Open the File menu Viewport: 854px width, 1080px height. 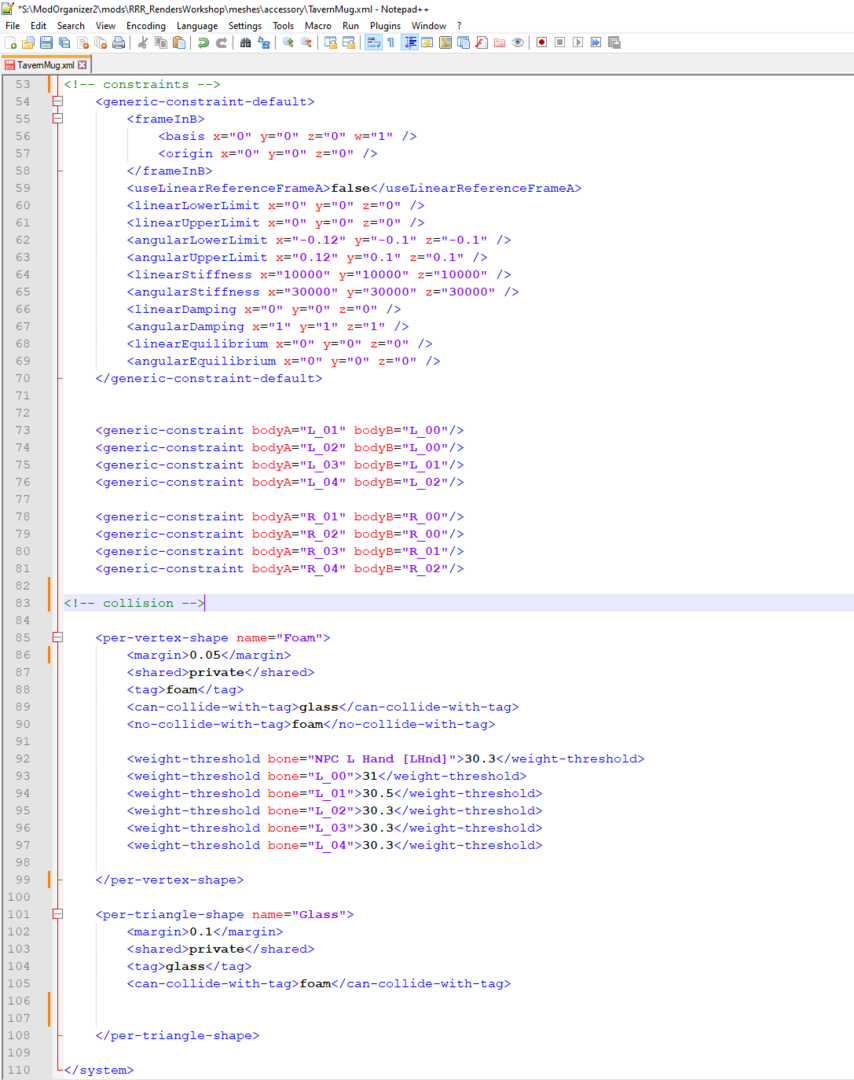pos(12,25)
